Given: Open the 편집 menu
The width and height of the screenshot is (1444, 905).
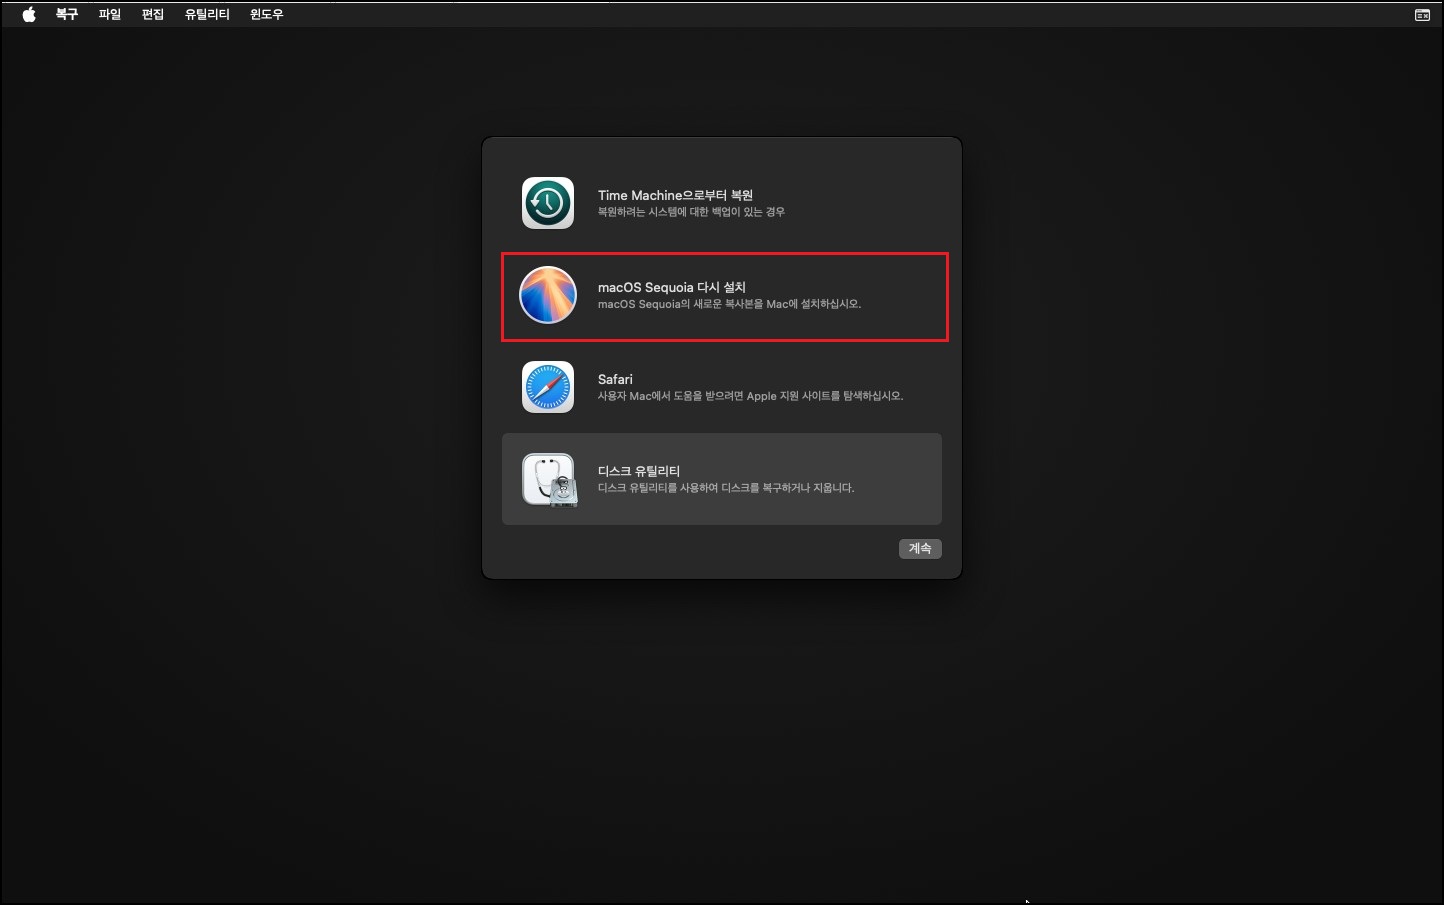Looking at the screenshot, I should (153, 14).
